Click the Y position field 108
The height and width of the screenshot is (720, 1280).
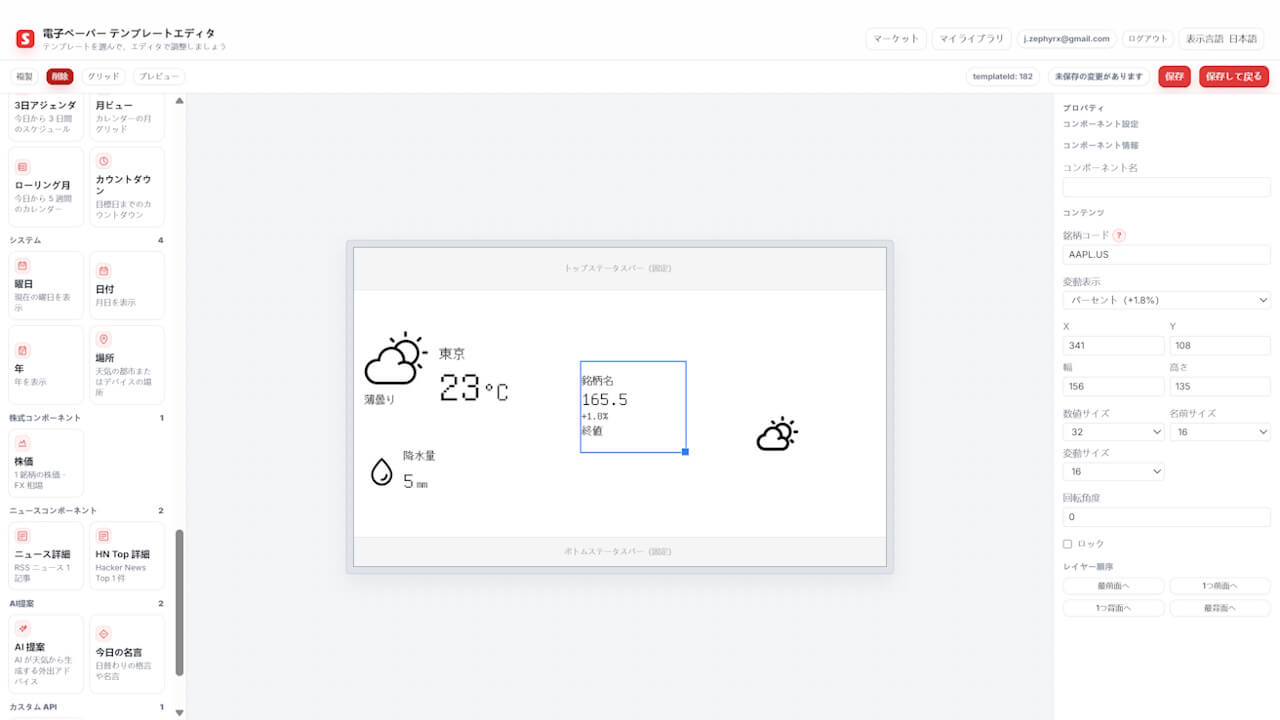pos(1220,345)
